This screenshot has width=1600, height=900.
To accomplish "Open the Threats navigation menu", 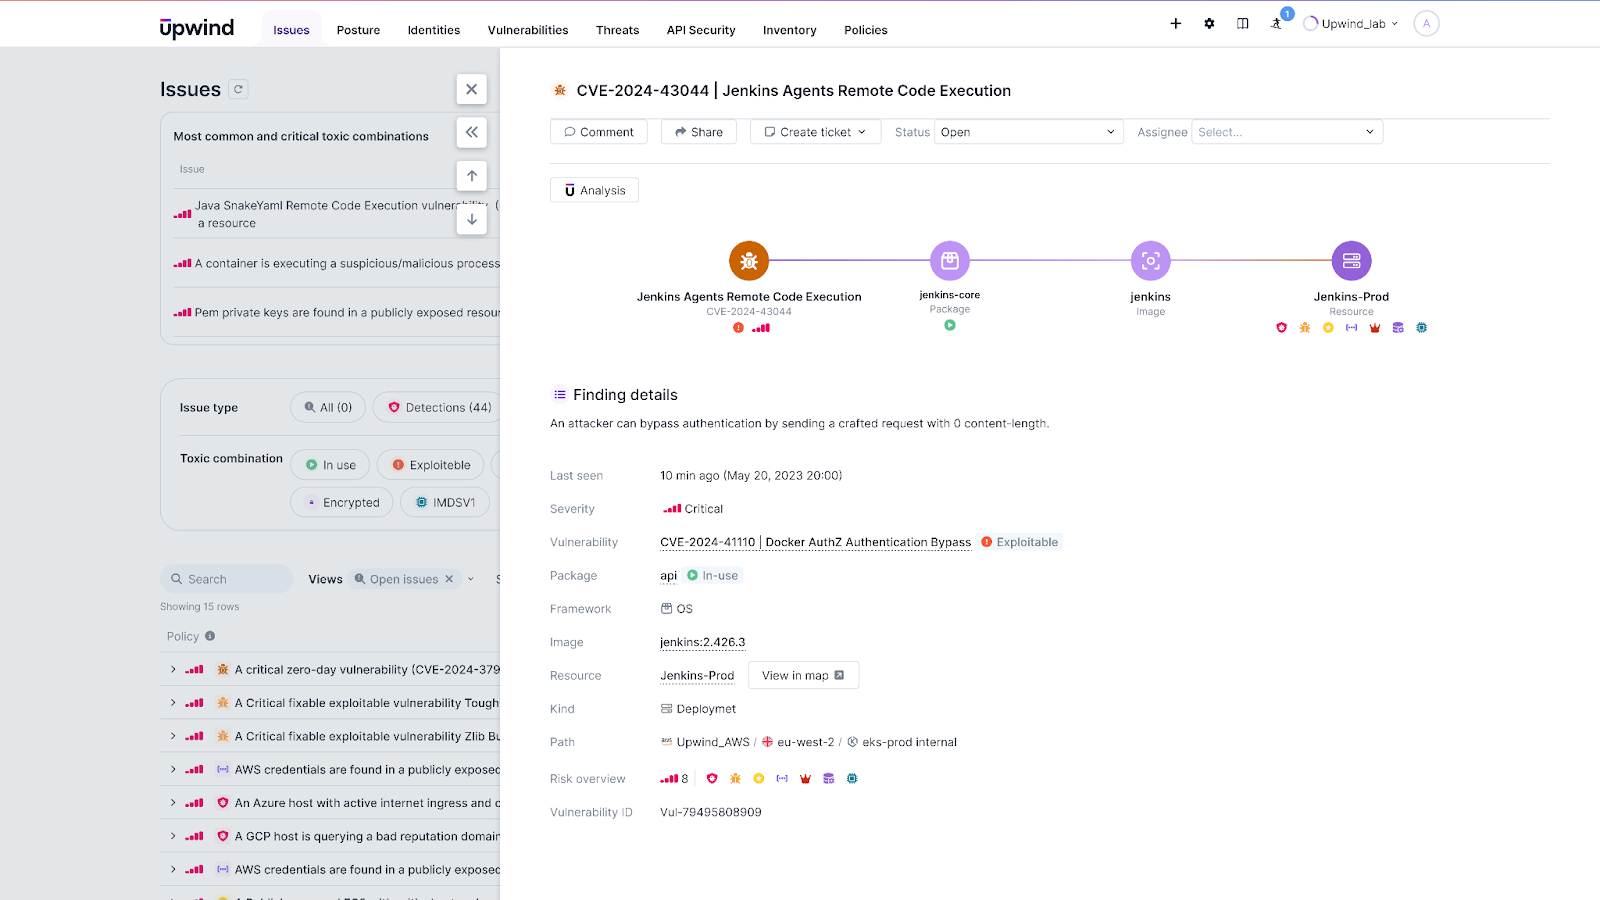I will [x=617, y=30].
